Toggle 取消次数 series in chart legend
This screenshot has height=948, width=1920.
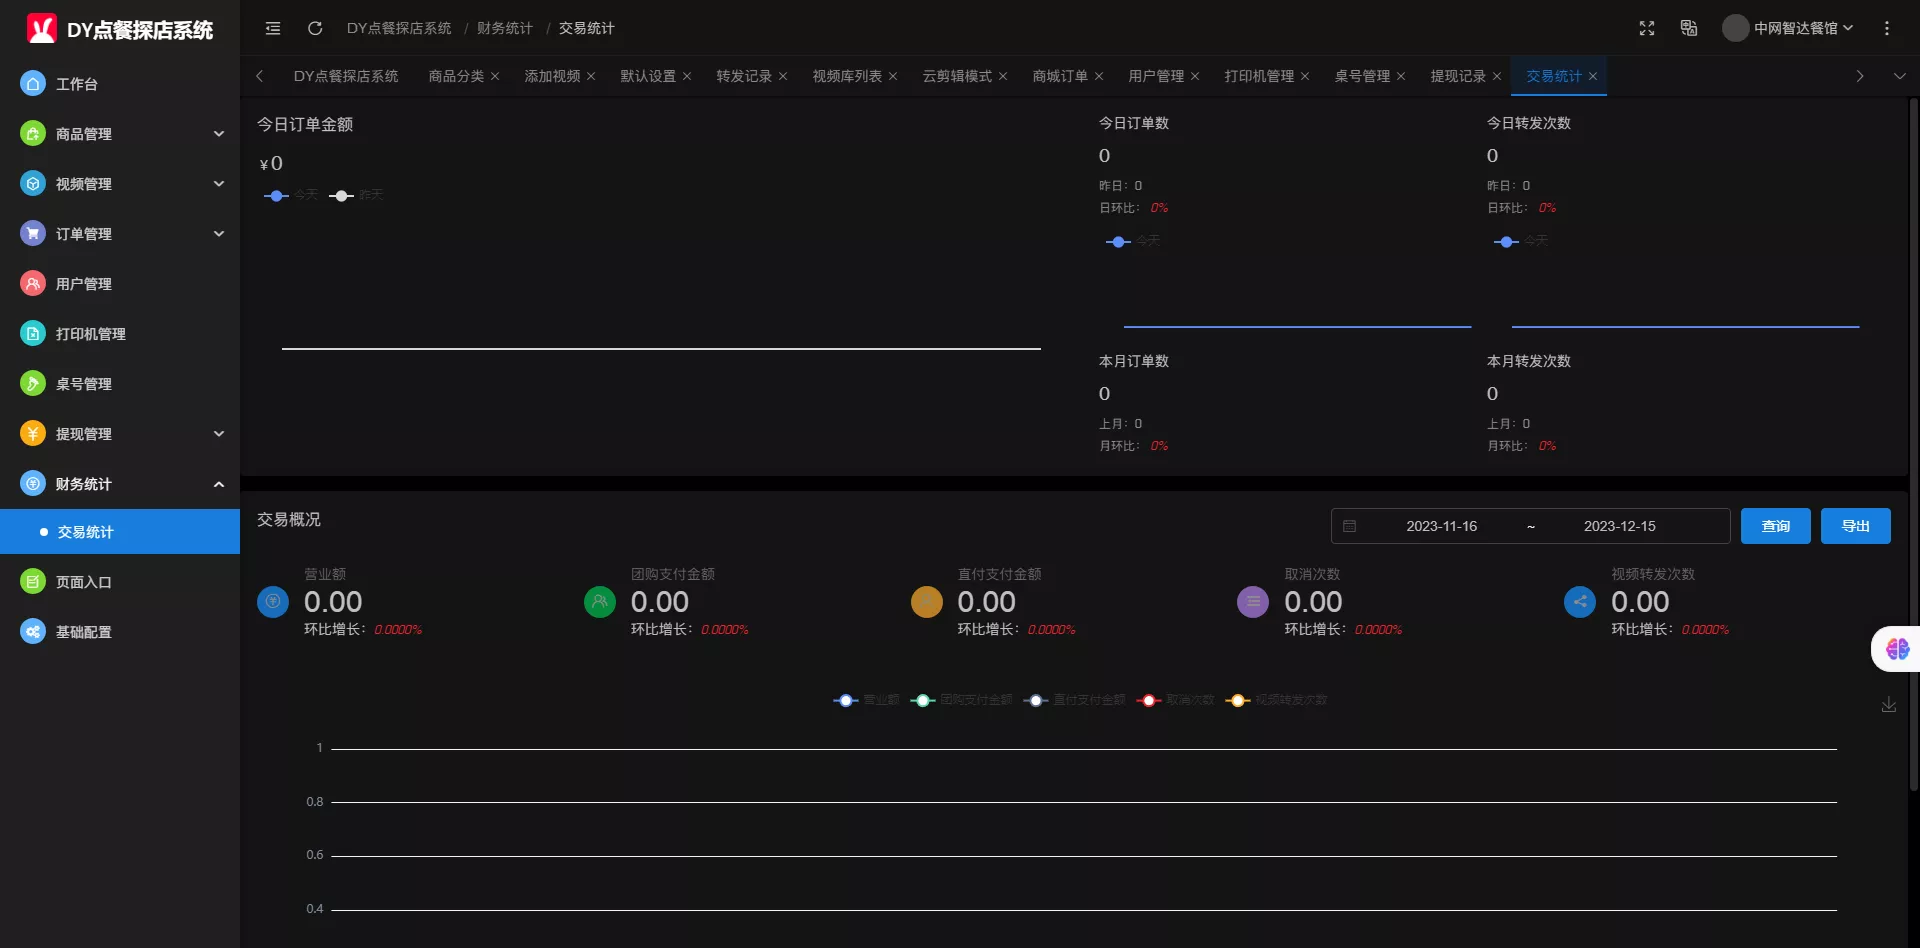click(x=1176, y=700)
